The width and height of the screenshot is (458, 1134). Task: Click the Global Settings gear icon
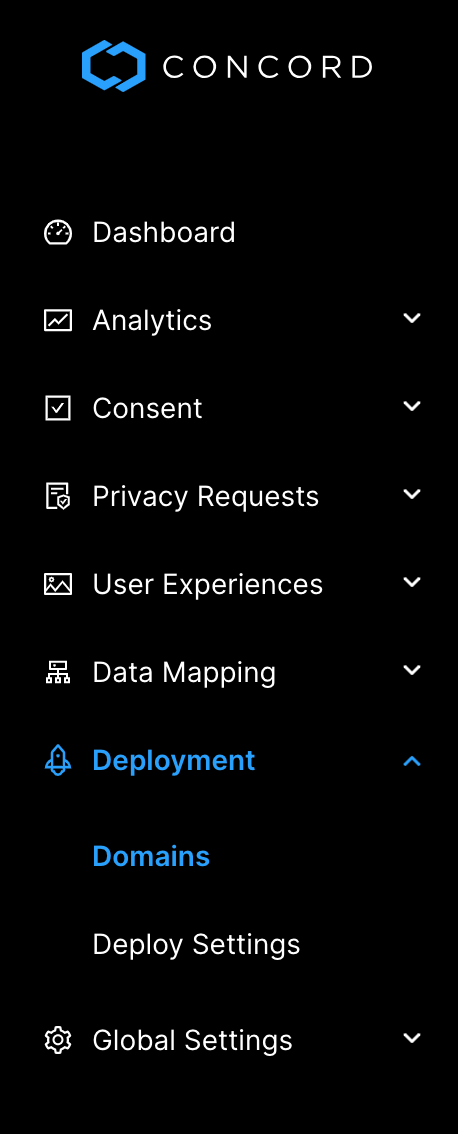click(x=58, y=1041)
